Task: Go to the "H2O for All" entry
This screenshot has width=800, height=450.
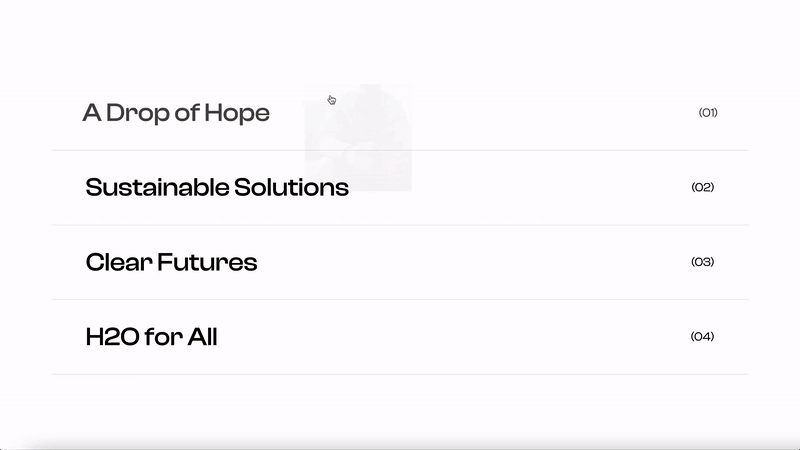Action: (152, 337)
